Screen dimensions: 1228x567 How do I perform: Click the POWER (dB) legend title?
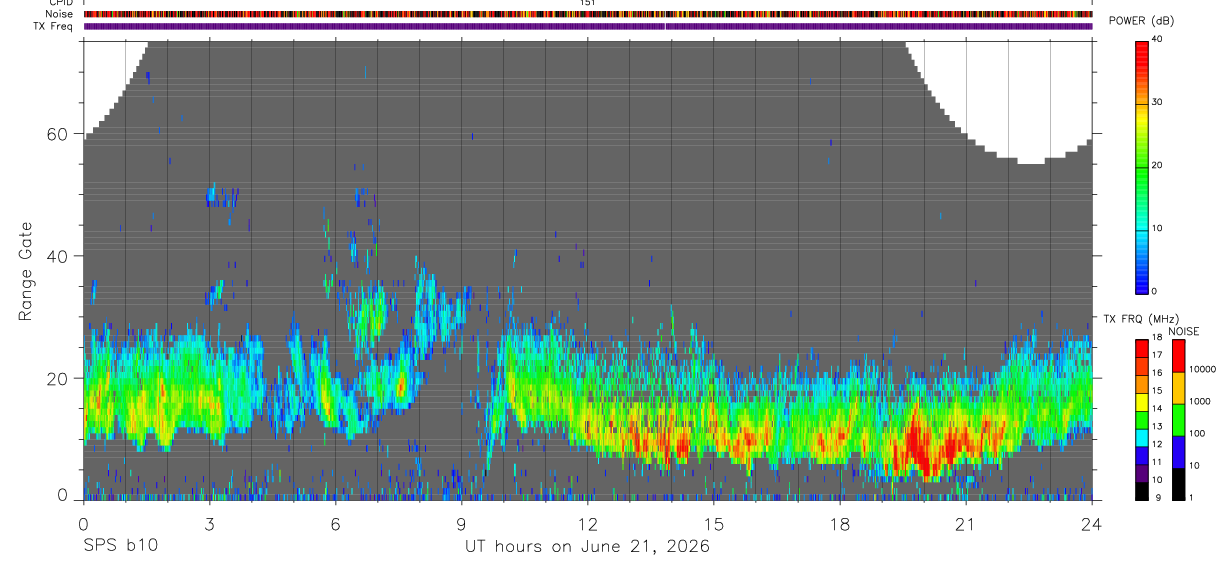point(1141,21)
